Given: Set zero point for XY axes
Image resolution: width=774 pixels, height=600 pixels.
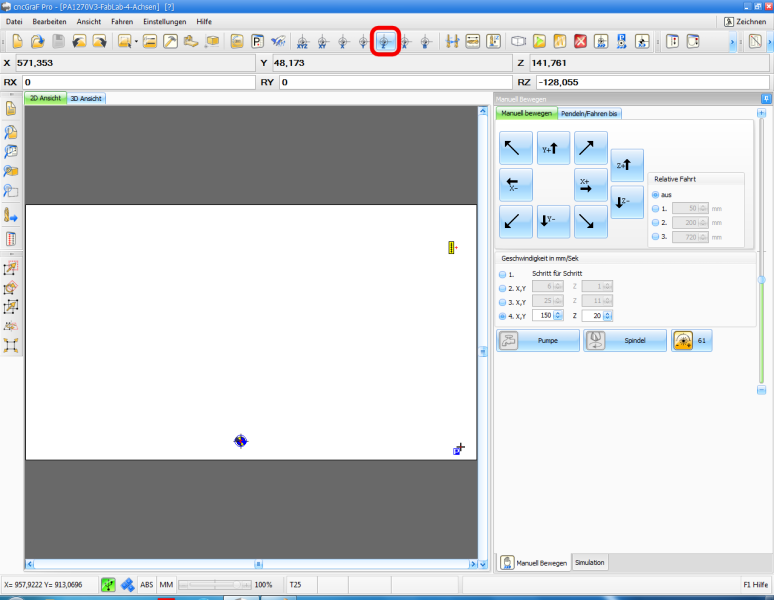Looking at the screenshot, I should coord(323,42).
